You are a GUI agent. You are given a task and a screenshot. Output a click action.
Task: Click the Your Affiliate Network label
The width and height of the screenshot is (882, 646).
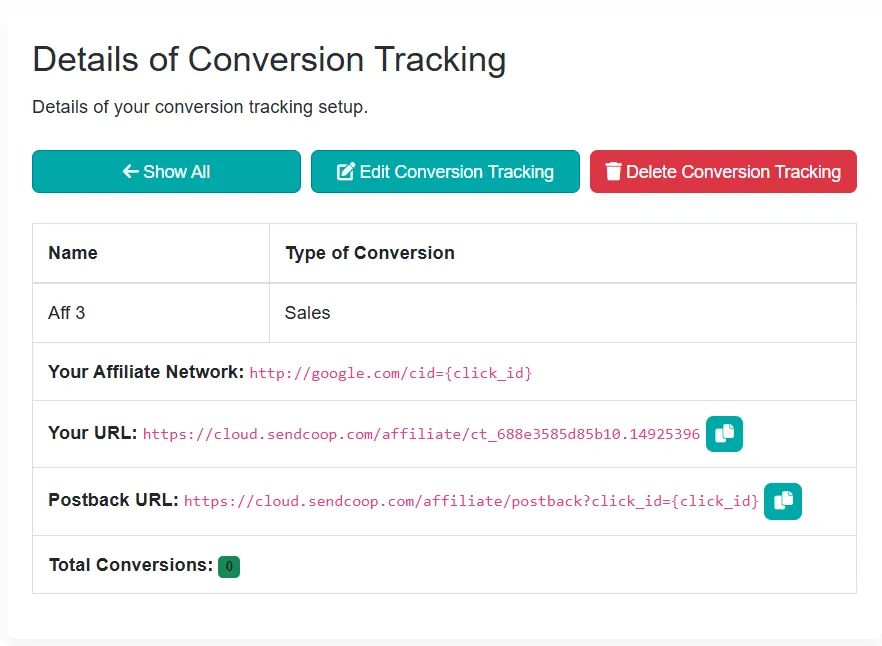146,372
